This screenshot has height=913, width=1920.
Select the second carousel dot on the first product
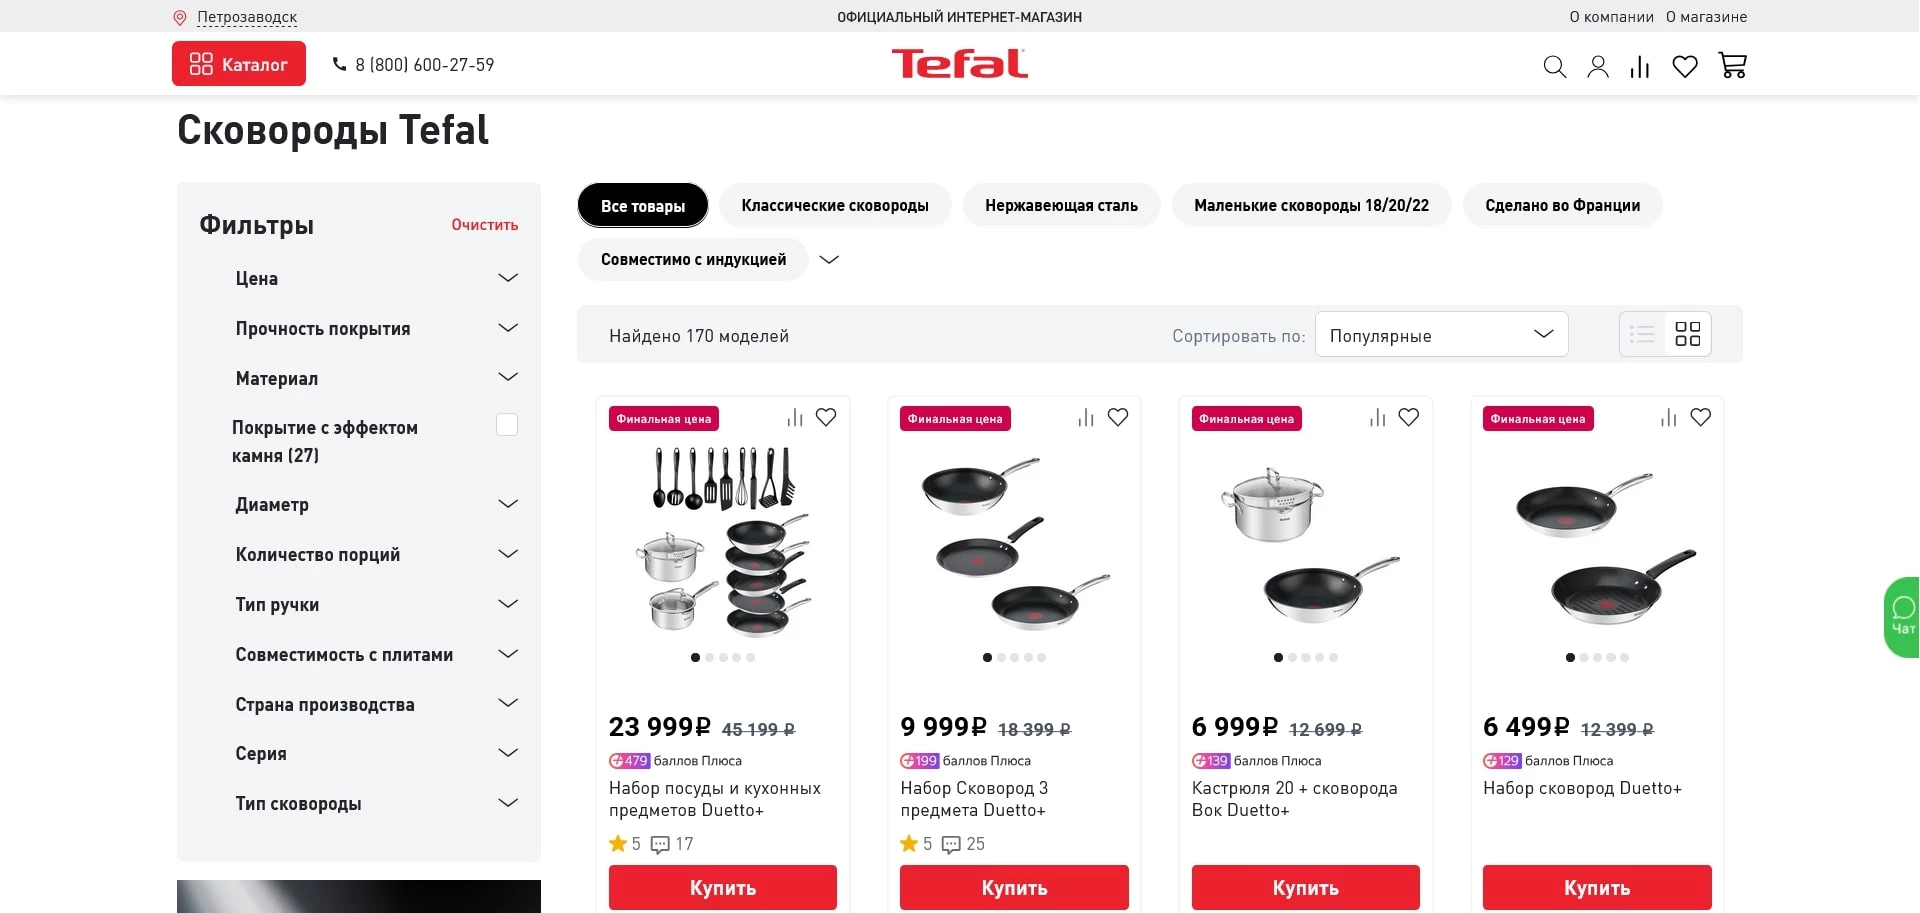tap(709, 658)
